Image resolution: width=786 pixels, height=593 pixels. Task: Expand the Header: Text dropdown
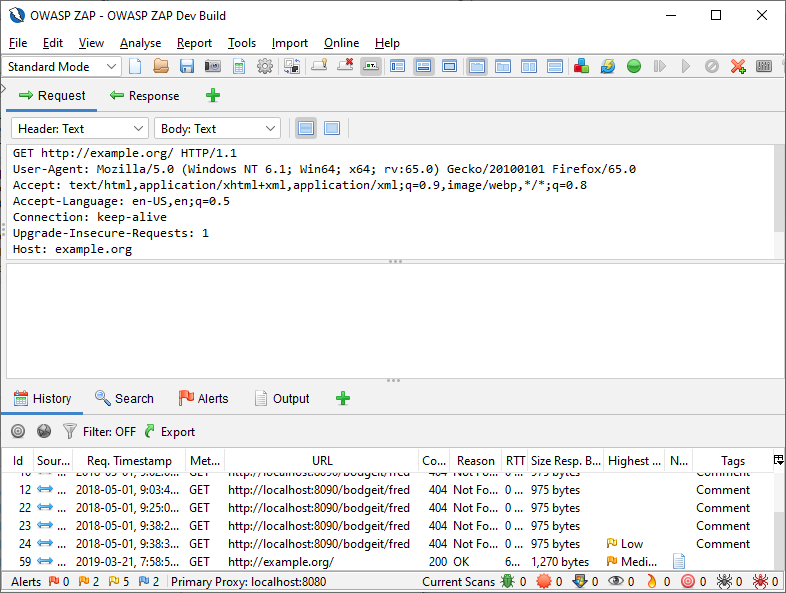[80, 128]
